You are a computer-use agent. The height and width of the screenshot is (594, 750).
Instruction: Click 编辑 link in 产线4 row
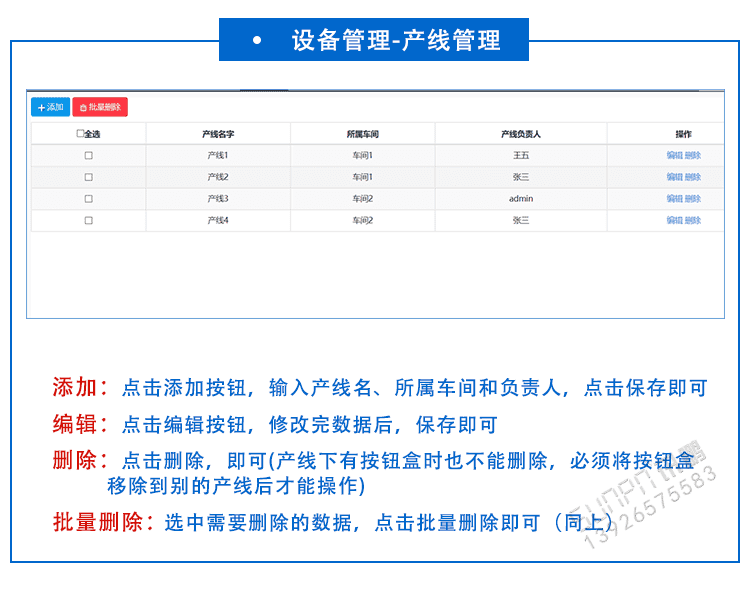point(675,220)
